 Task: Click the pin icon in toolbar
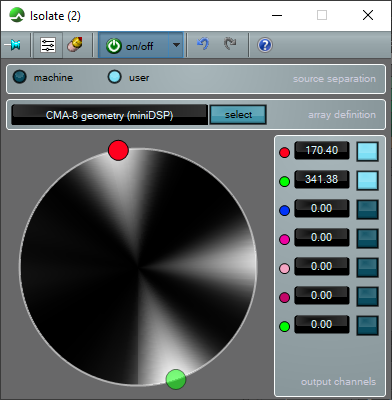point(14,45)
